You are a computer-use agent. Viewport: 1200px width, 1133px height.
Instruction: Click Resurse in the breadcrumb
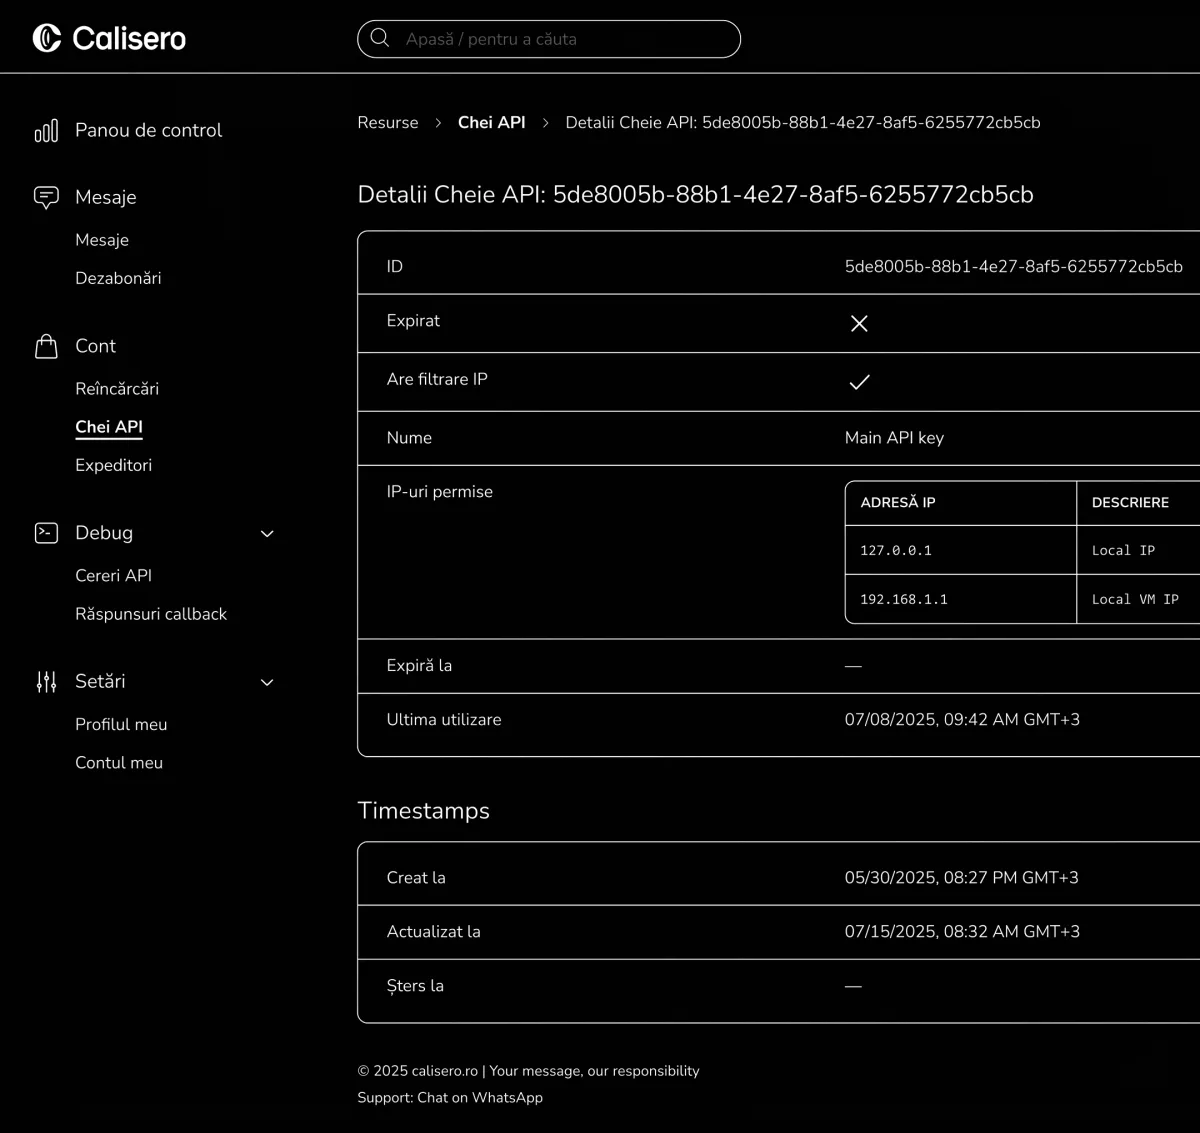click(x=388, y=122)
